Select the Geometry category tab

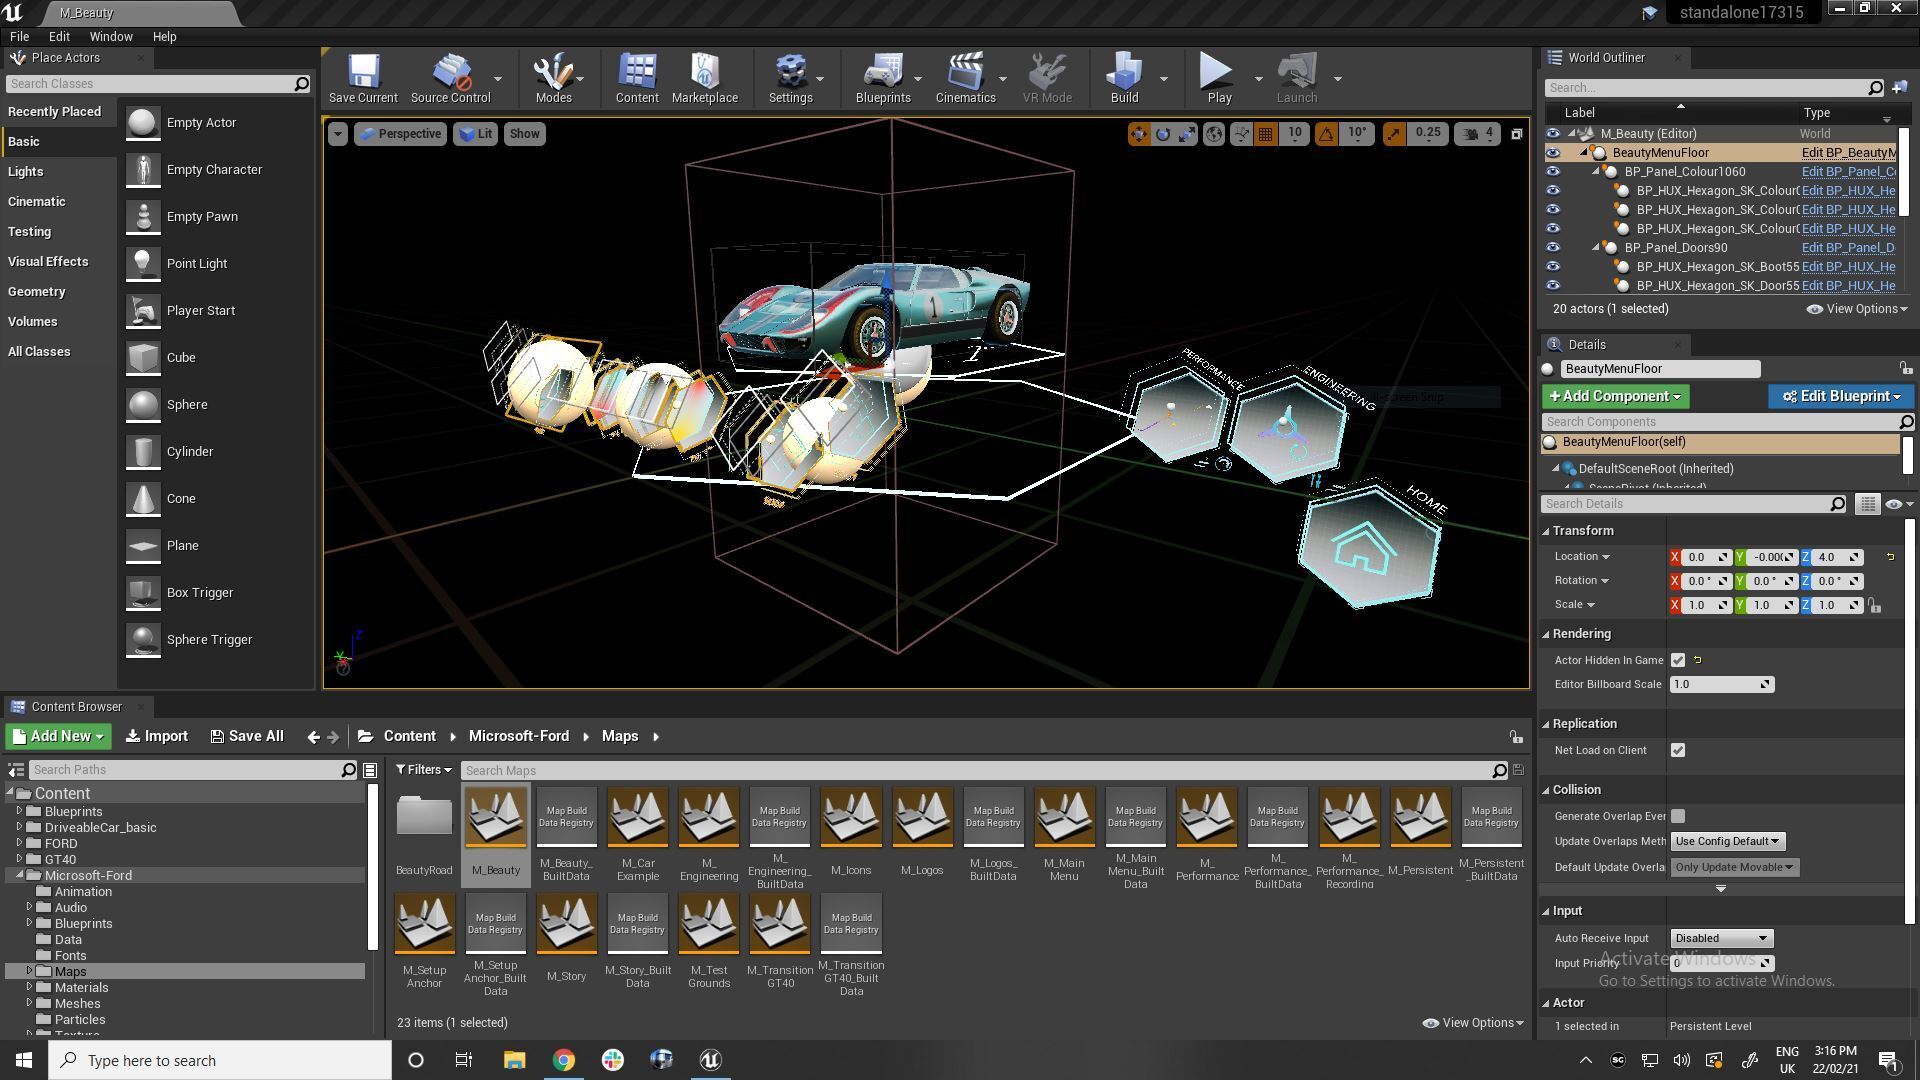[37, 292]
